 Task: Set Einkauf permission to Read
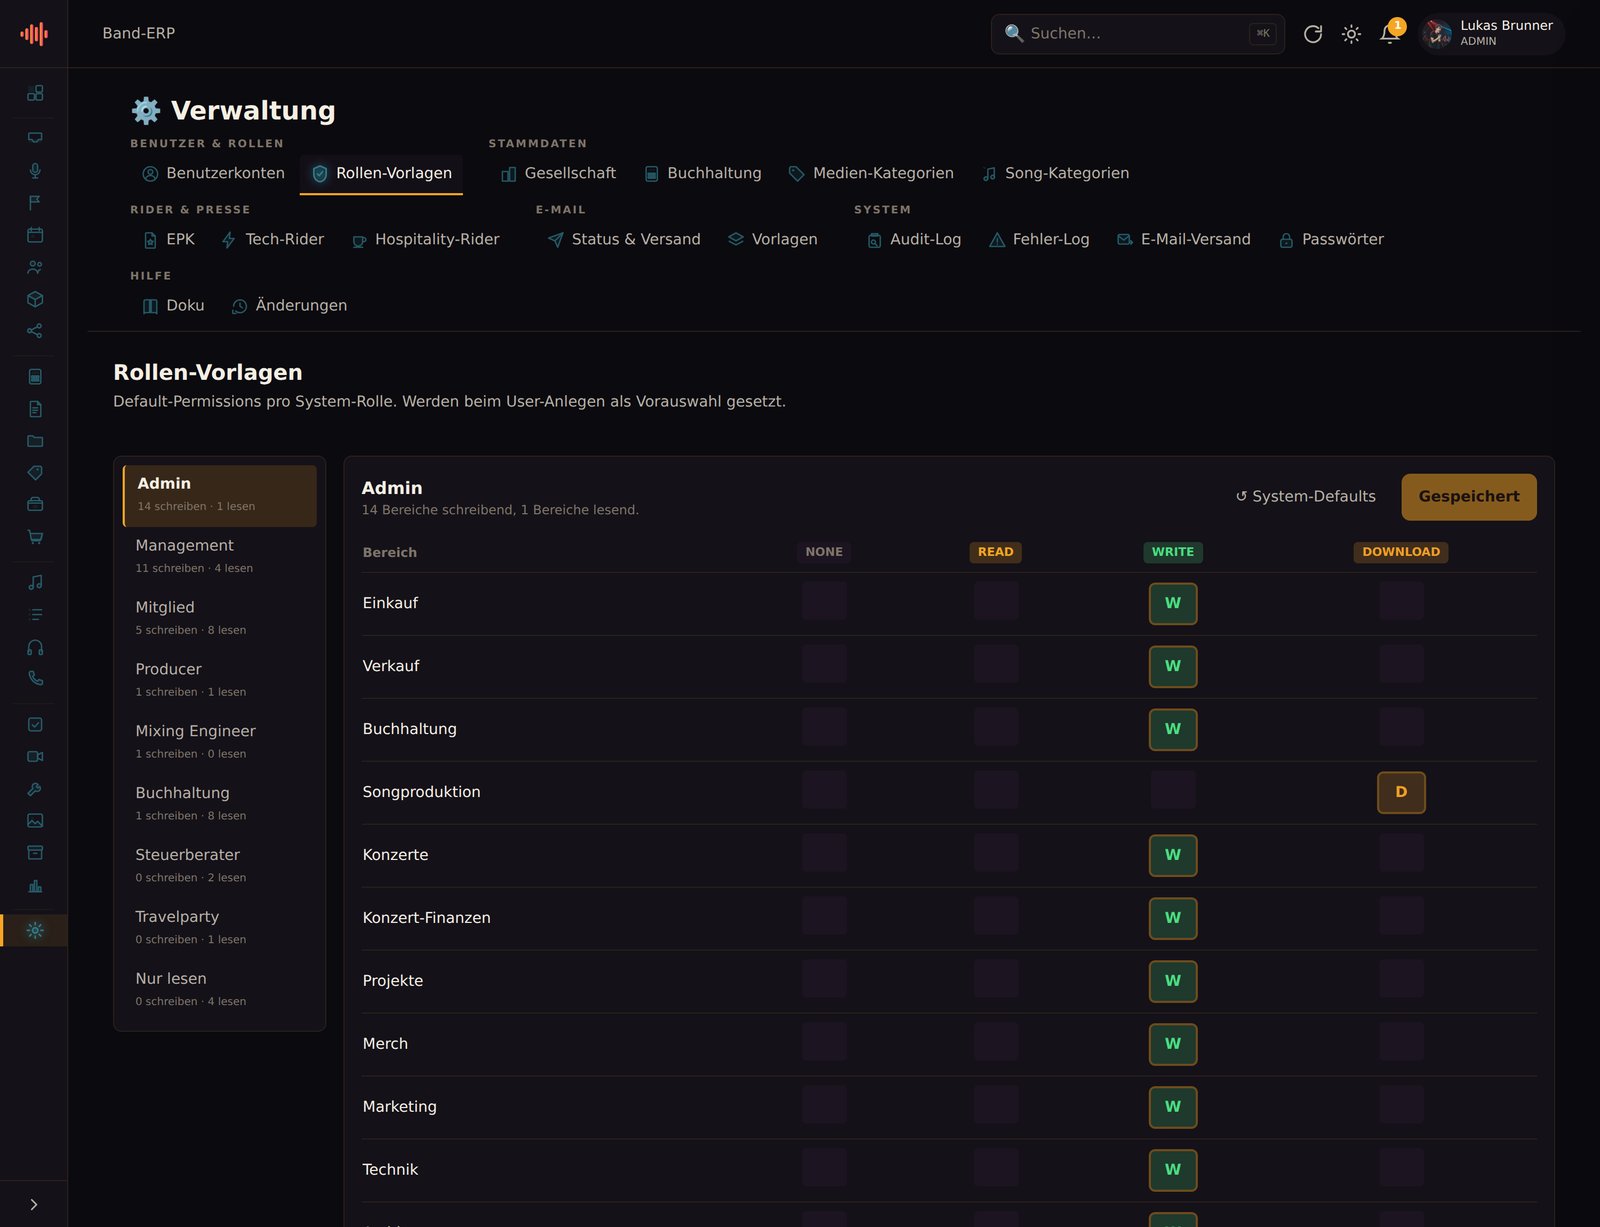996,601
